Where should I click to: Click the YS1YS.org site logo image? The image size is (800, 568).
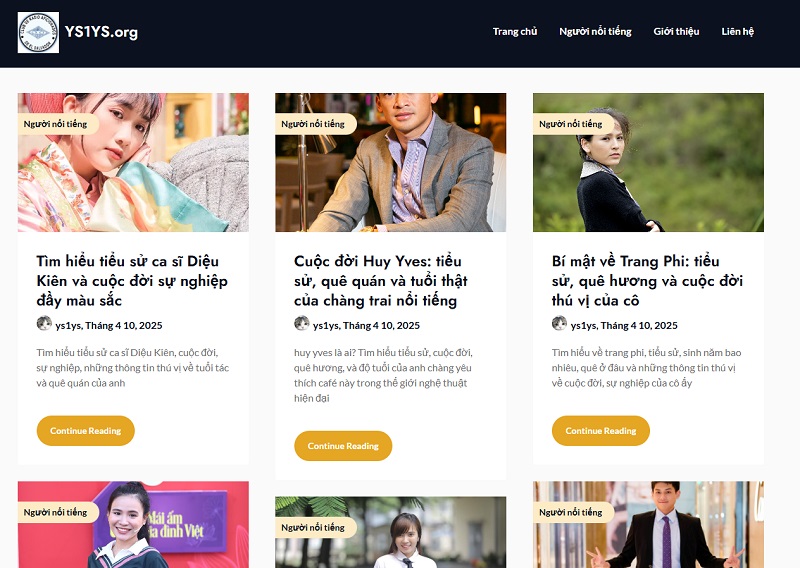click(x=38, y=33)
